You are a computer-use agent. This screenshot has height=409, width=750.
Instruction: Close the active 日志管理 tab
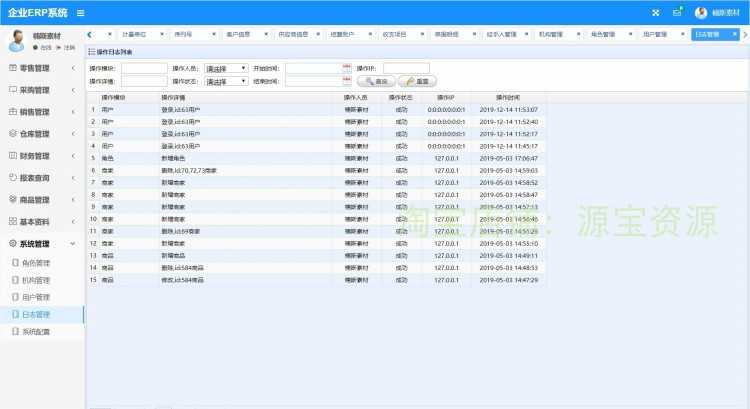pos(734,34)
